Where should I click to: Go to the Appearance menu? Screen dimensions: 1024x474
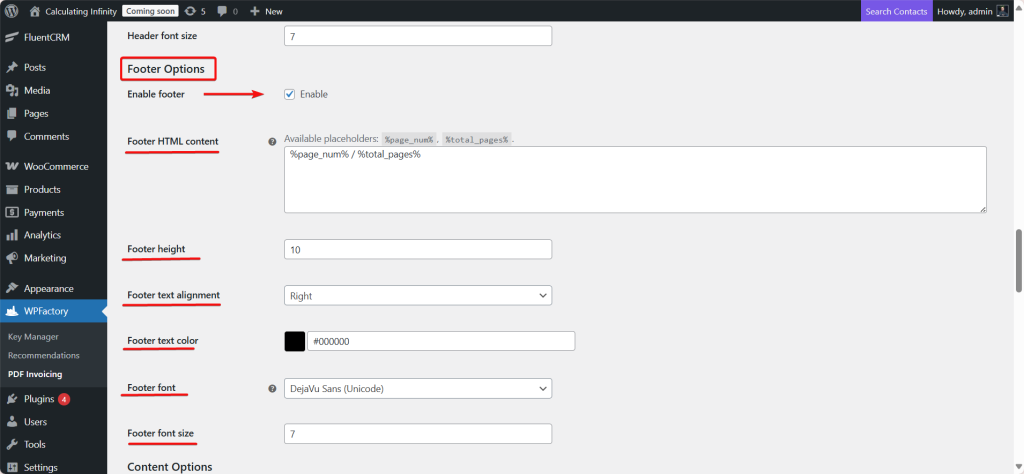pos(48,288)
